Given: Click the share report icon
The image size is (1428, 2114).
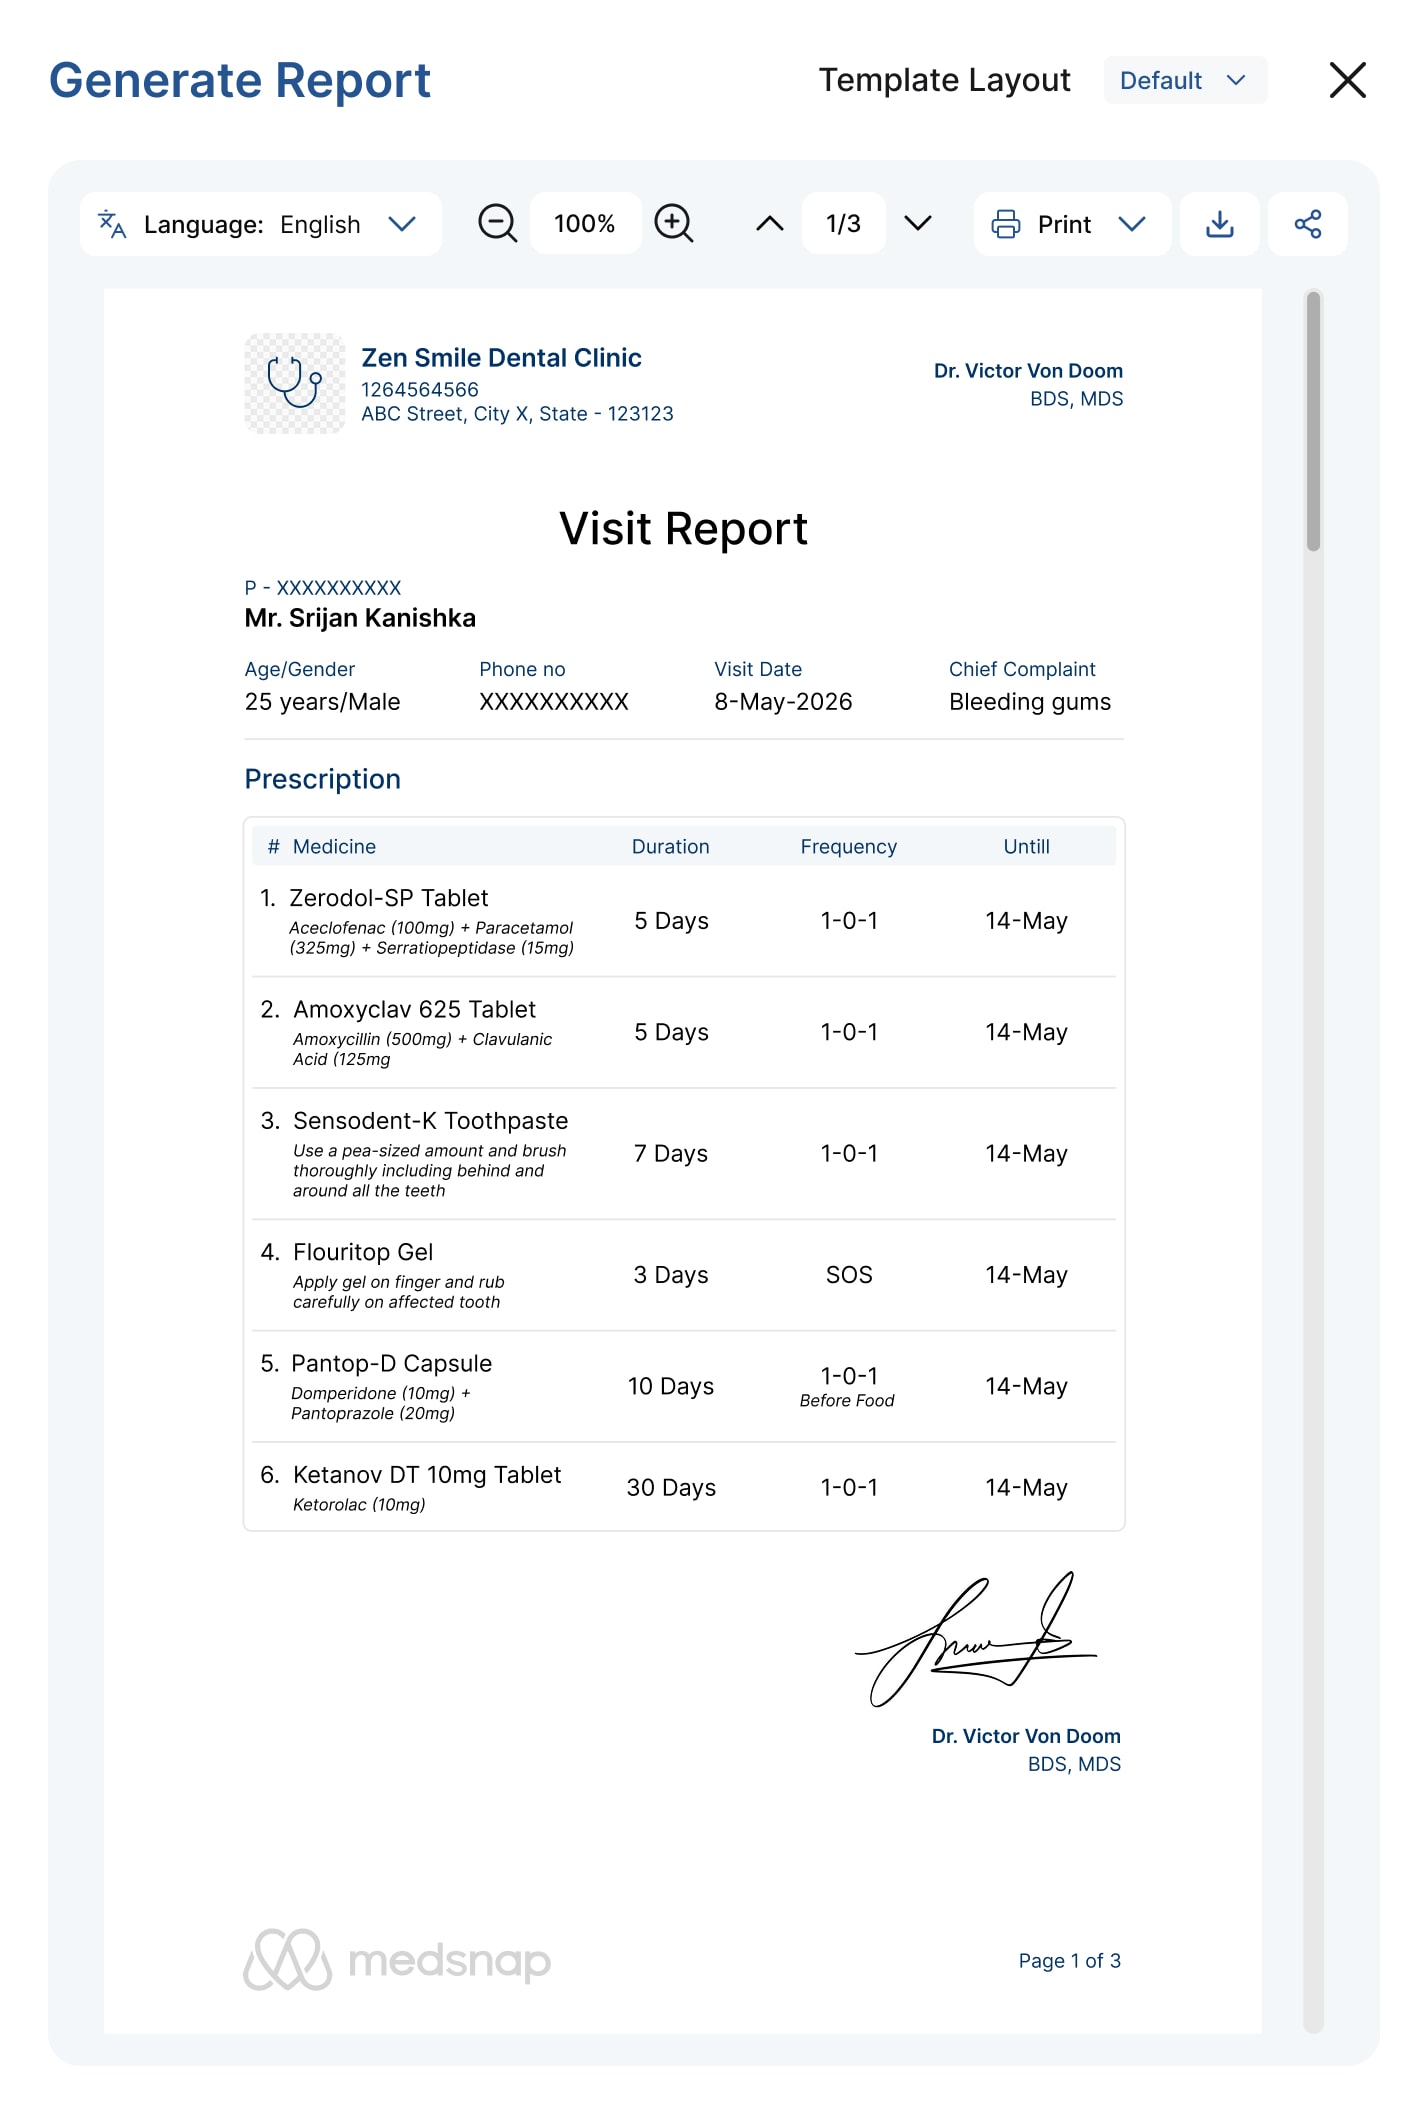Looking at the screenshot, I should 1308,224.
